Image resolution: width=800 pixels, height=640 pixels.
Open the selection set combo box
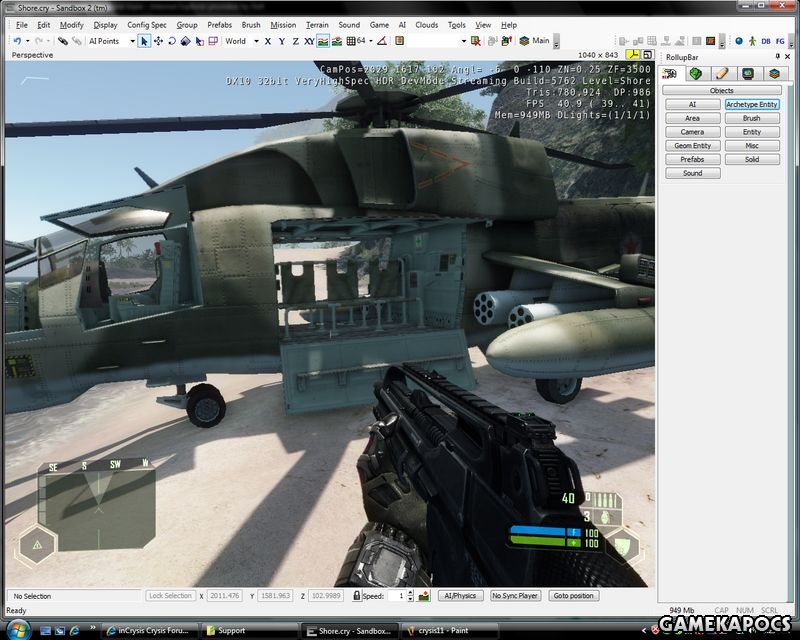pos(438,41)
